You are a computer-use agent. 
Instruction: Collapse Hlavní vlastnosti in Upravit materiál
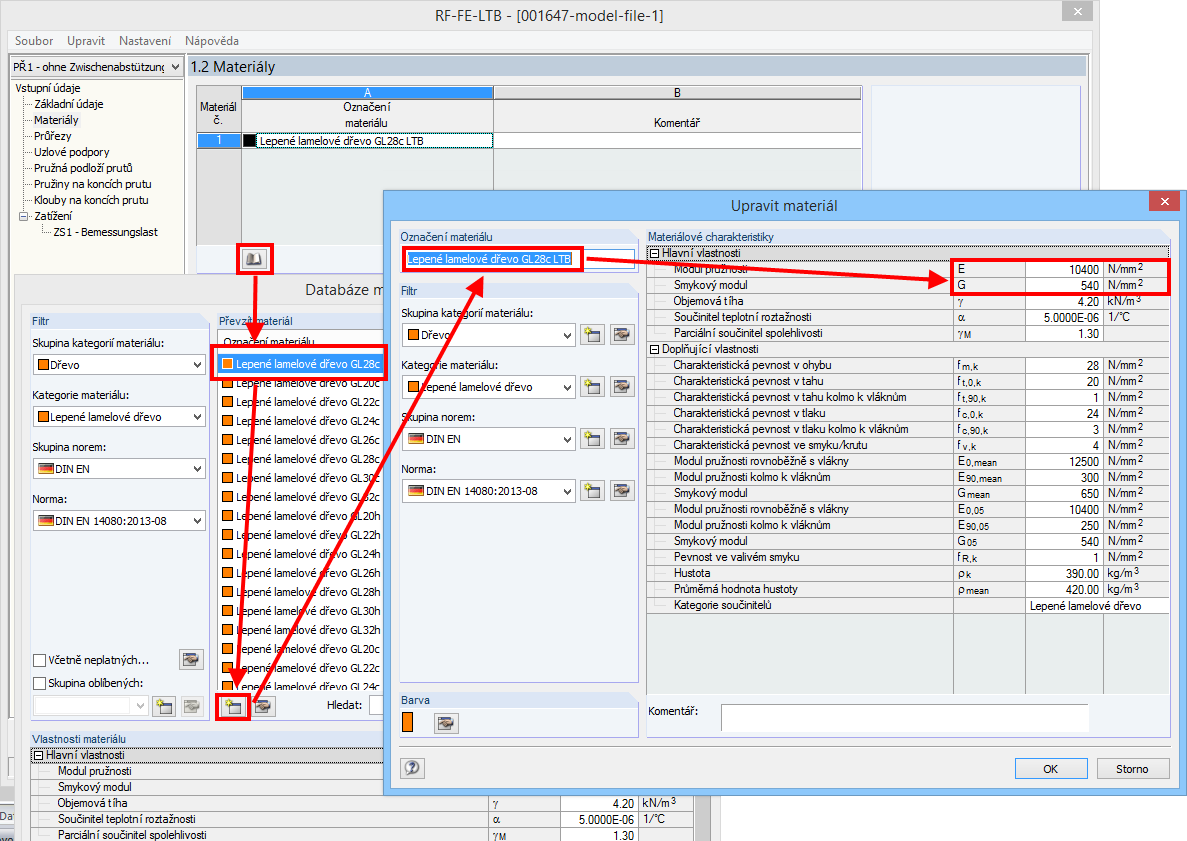coord(655,254)
